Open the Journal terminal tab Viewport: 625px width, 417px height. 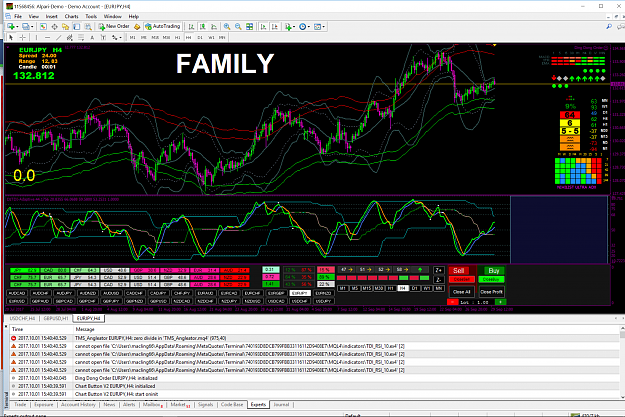pos(281,405)
